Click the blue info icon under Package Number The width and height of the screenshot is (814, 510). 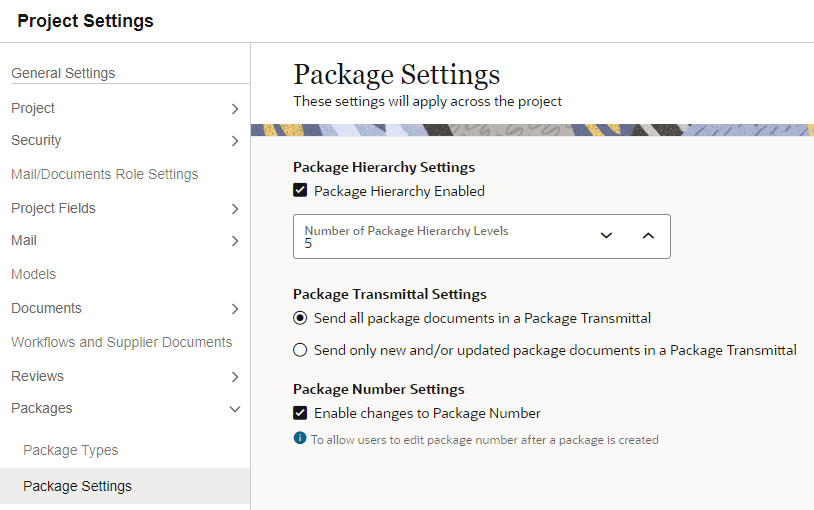pos(300,438)
